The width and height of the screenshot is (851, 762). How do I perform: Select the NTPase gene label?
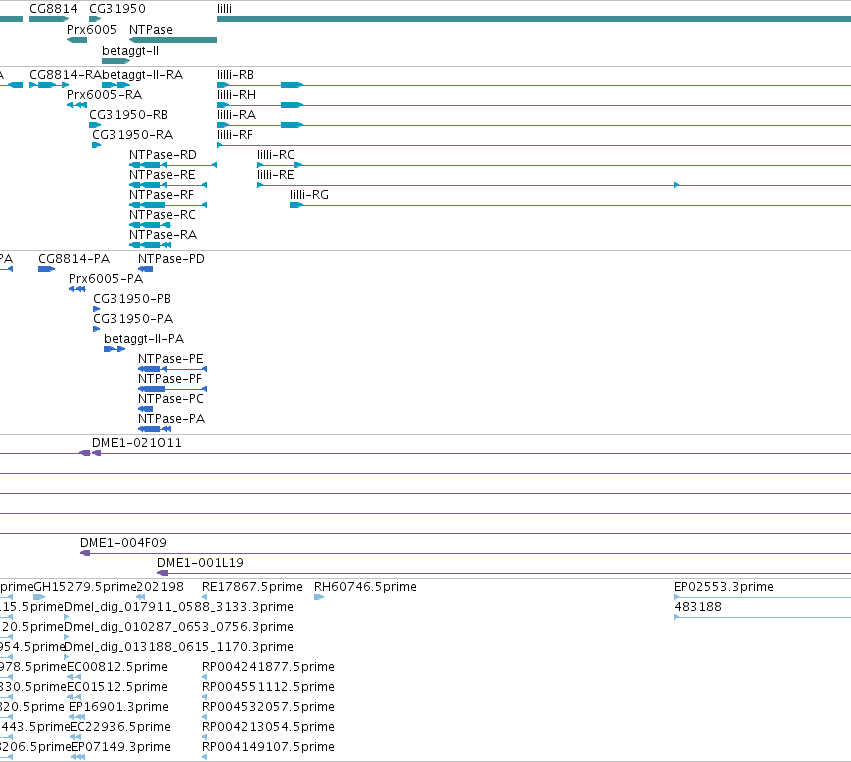point(151,29)
